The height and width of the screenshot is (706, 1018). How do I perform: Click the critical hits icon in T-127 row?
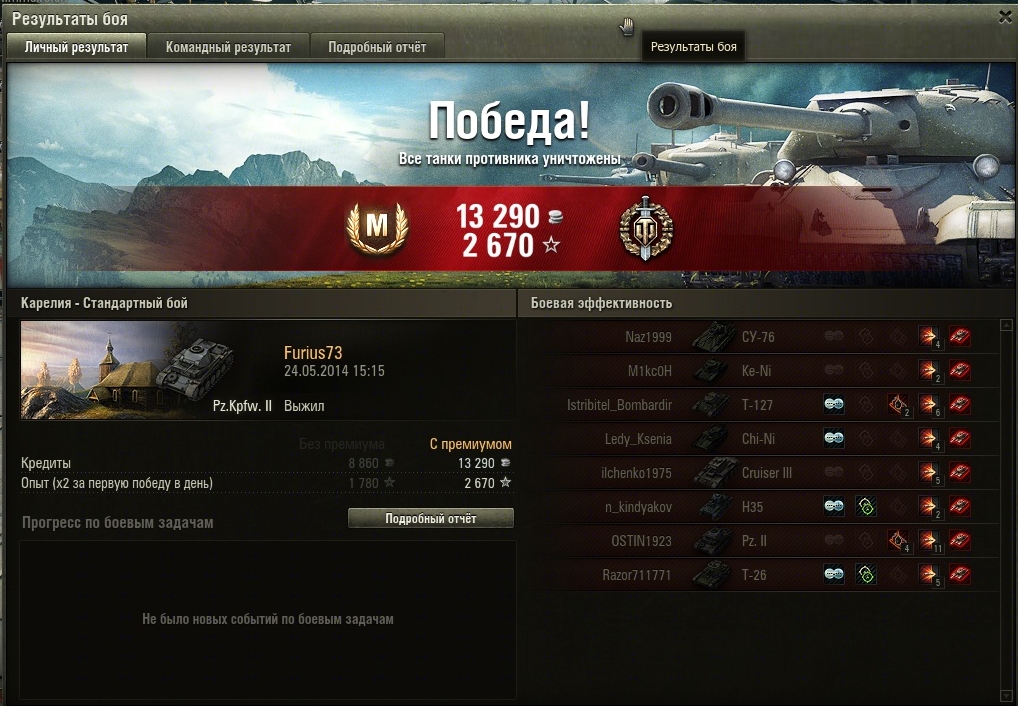coord(898,405)
